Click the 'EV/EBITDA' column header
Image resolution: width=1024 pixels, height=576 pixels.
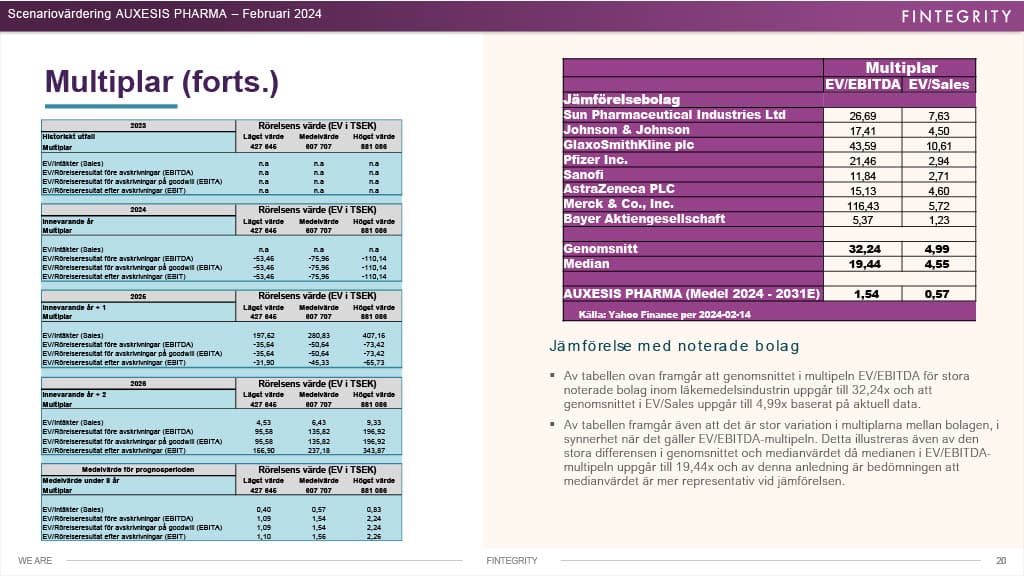pos(863,84)
